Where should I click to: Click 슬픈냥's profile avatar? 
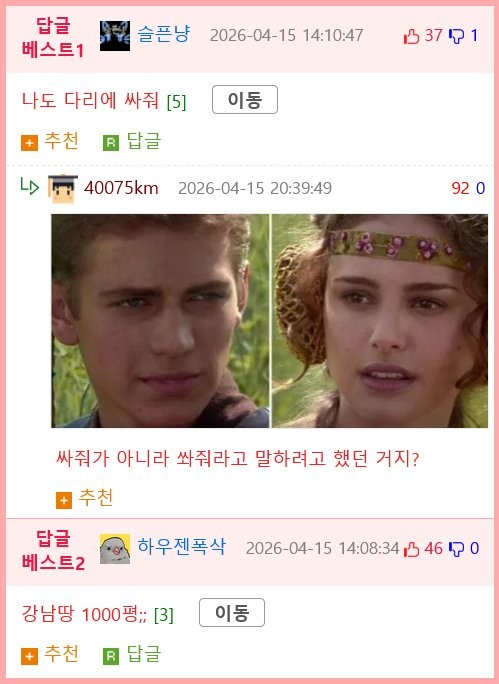[x=115, y=36]
